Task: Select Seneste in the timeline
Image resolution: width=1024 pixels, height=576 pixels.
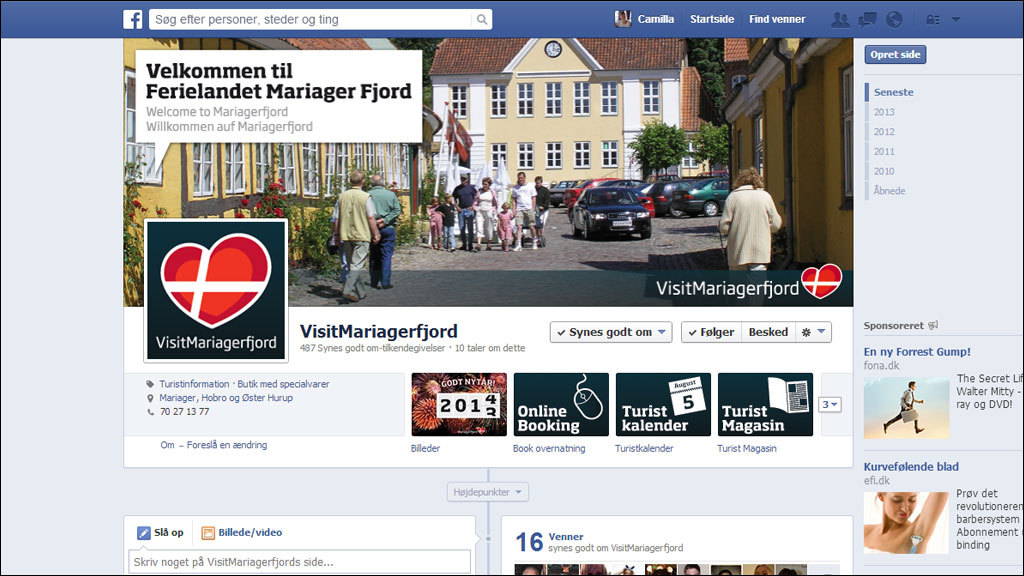Action: coord(893,92)
